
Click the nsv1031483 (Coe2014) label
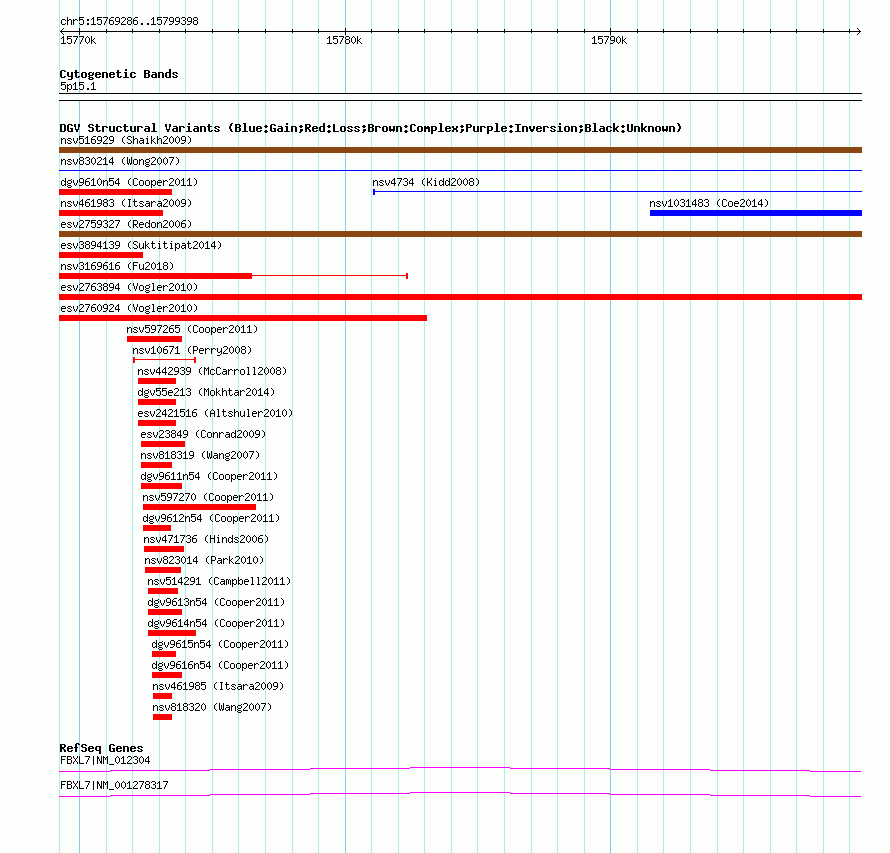point(709,203)
